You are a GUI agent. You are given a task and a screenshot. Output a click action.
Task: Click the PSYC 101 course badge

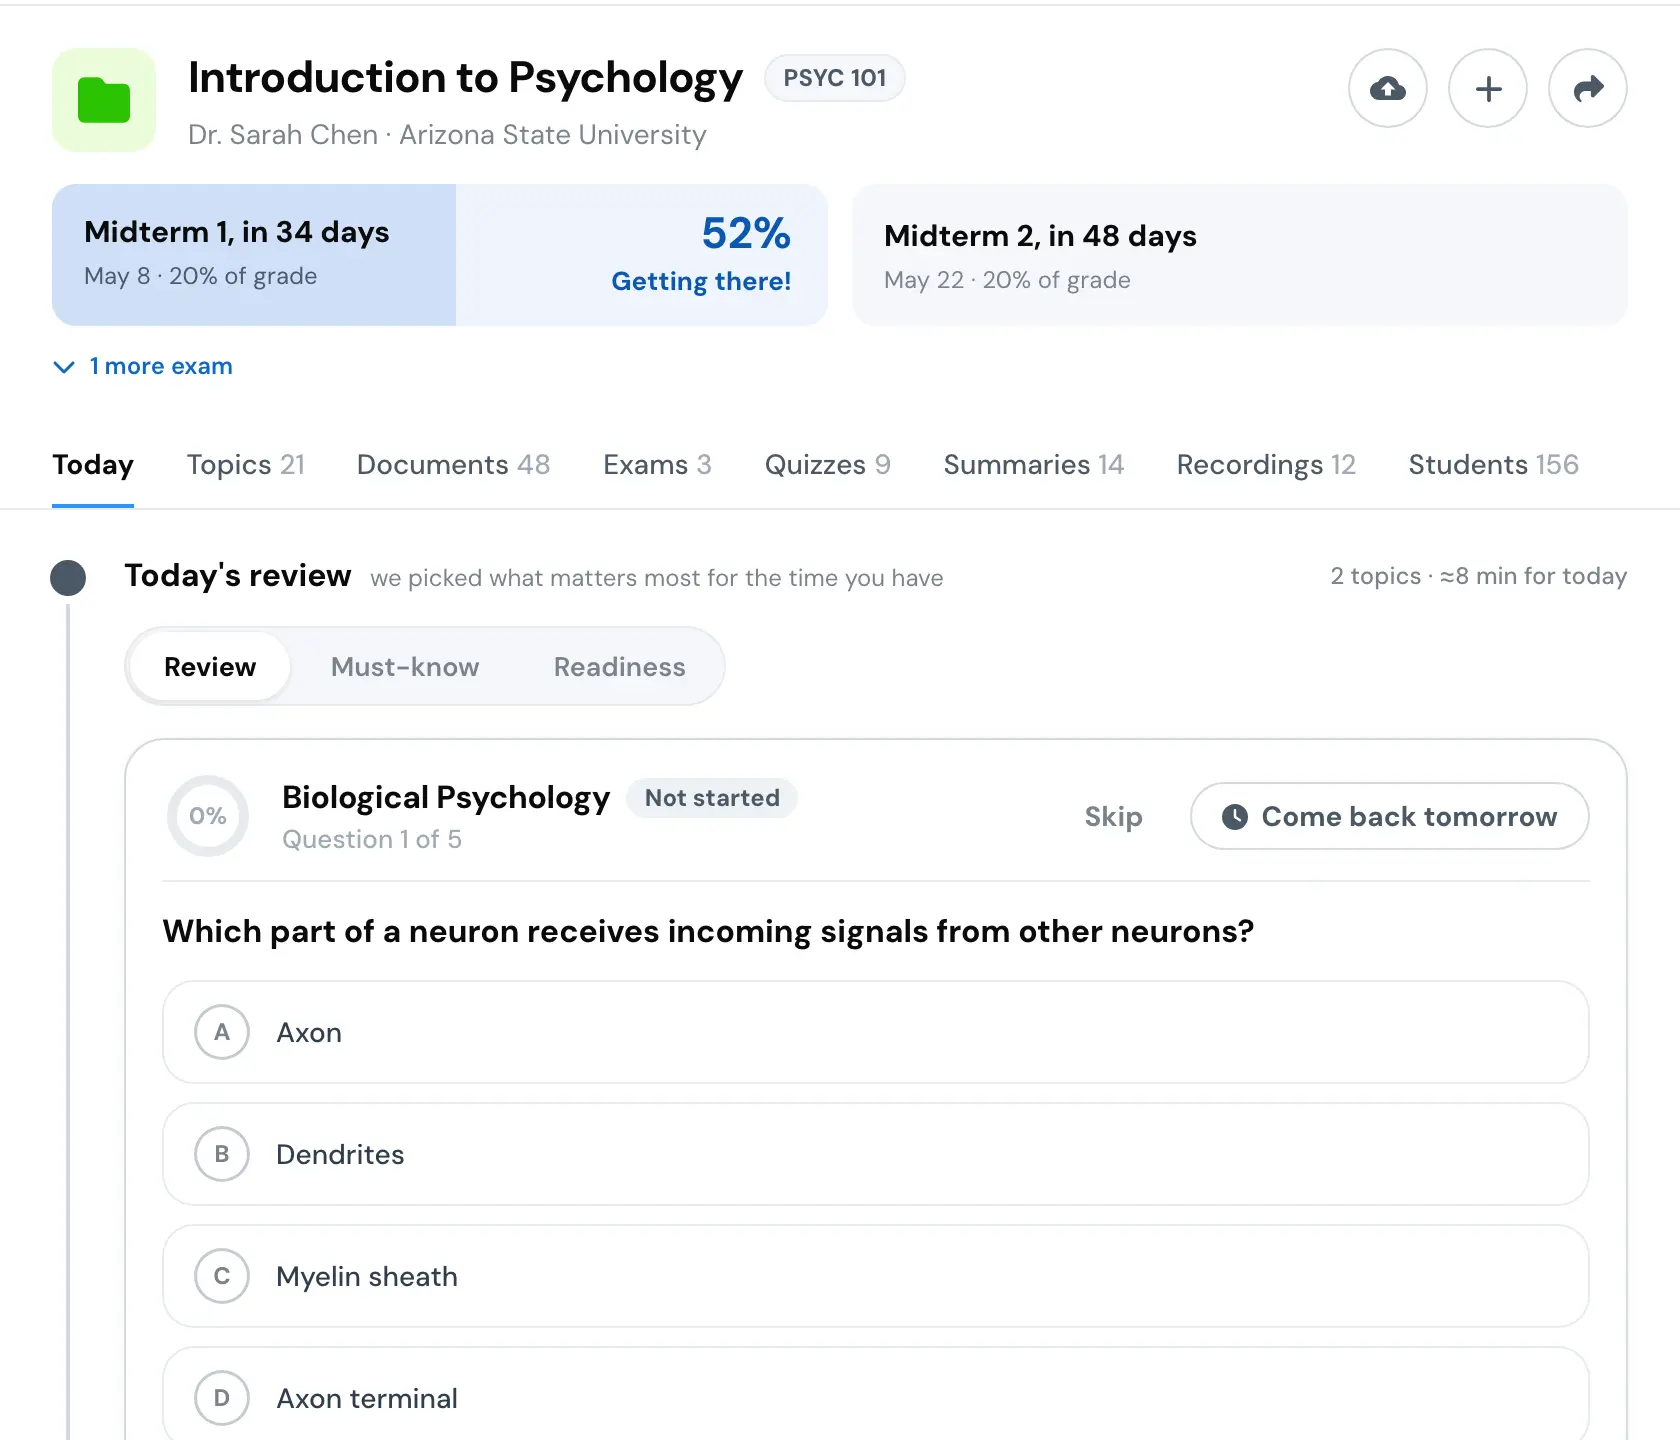point(834,78)
